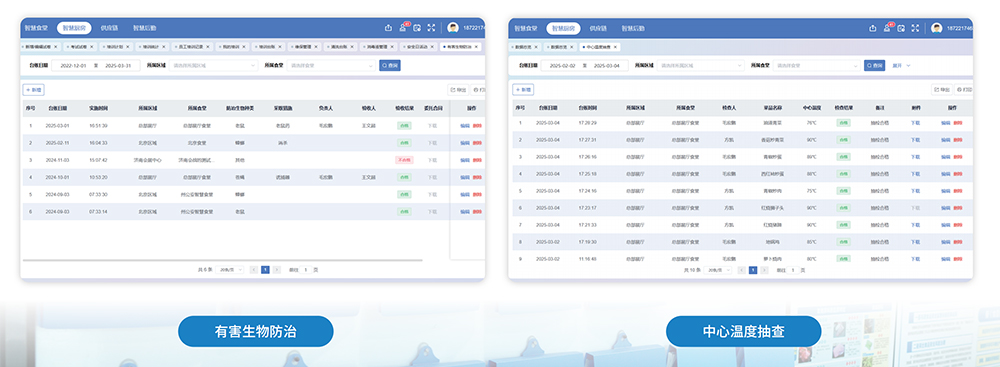The image size is (1000, 367).
Task: Close the 中心温度抽查 tab in right window
Action: click(x=615, y=47)
